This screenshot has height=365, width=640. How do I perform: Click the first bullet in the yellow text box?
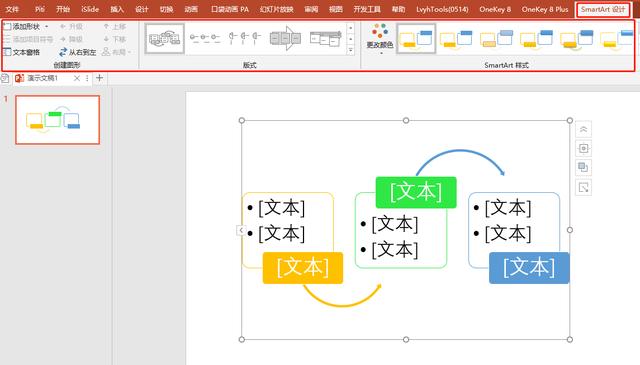tap(276, 208)
